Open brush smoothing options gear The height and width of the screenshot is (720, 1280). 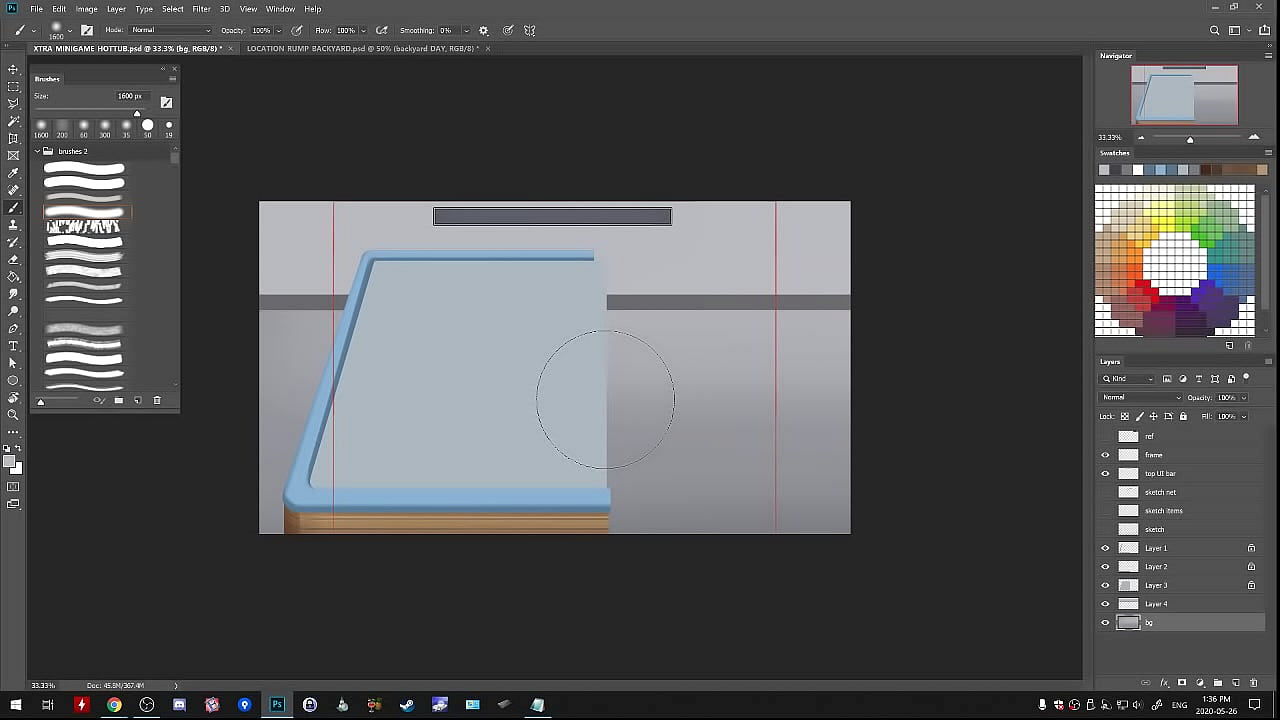484,31
